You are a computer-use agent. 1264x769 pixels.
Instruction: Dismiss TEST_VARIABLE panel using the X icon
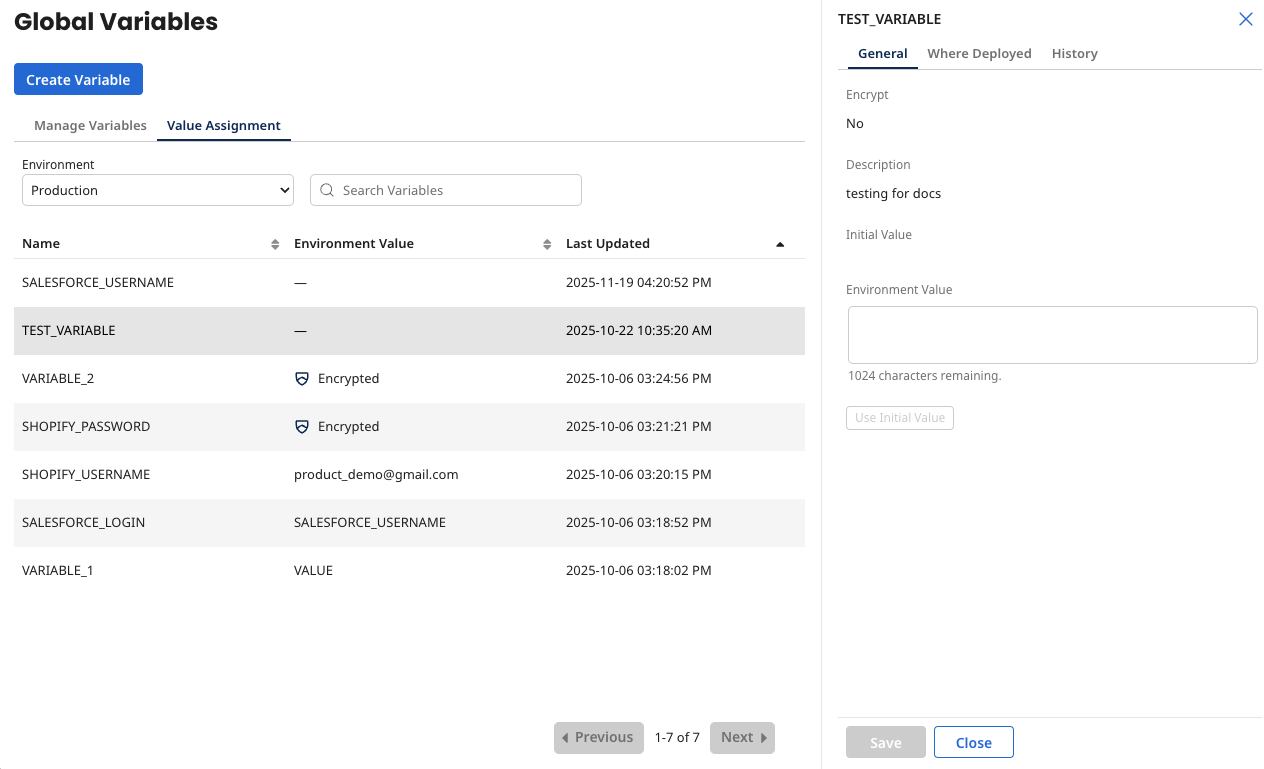(1245, 19)
